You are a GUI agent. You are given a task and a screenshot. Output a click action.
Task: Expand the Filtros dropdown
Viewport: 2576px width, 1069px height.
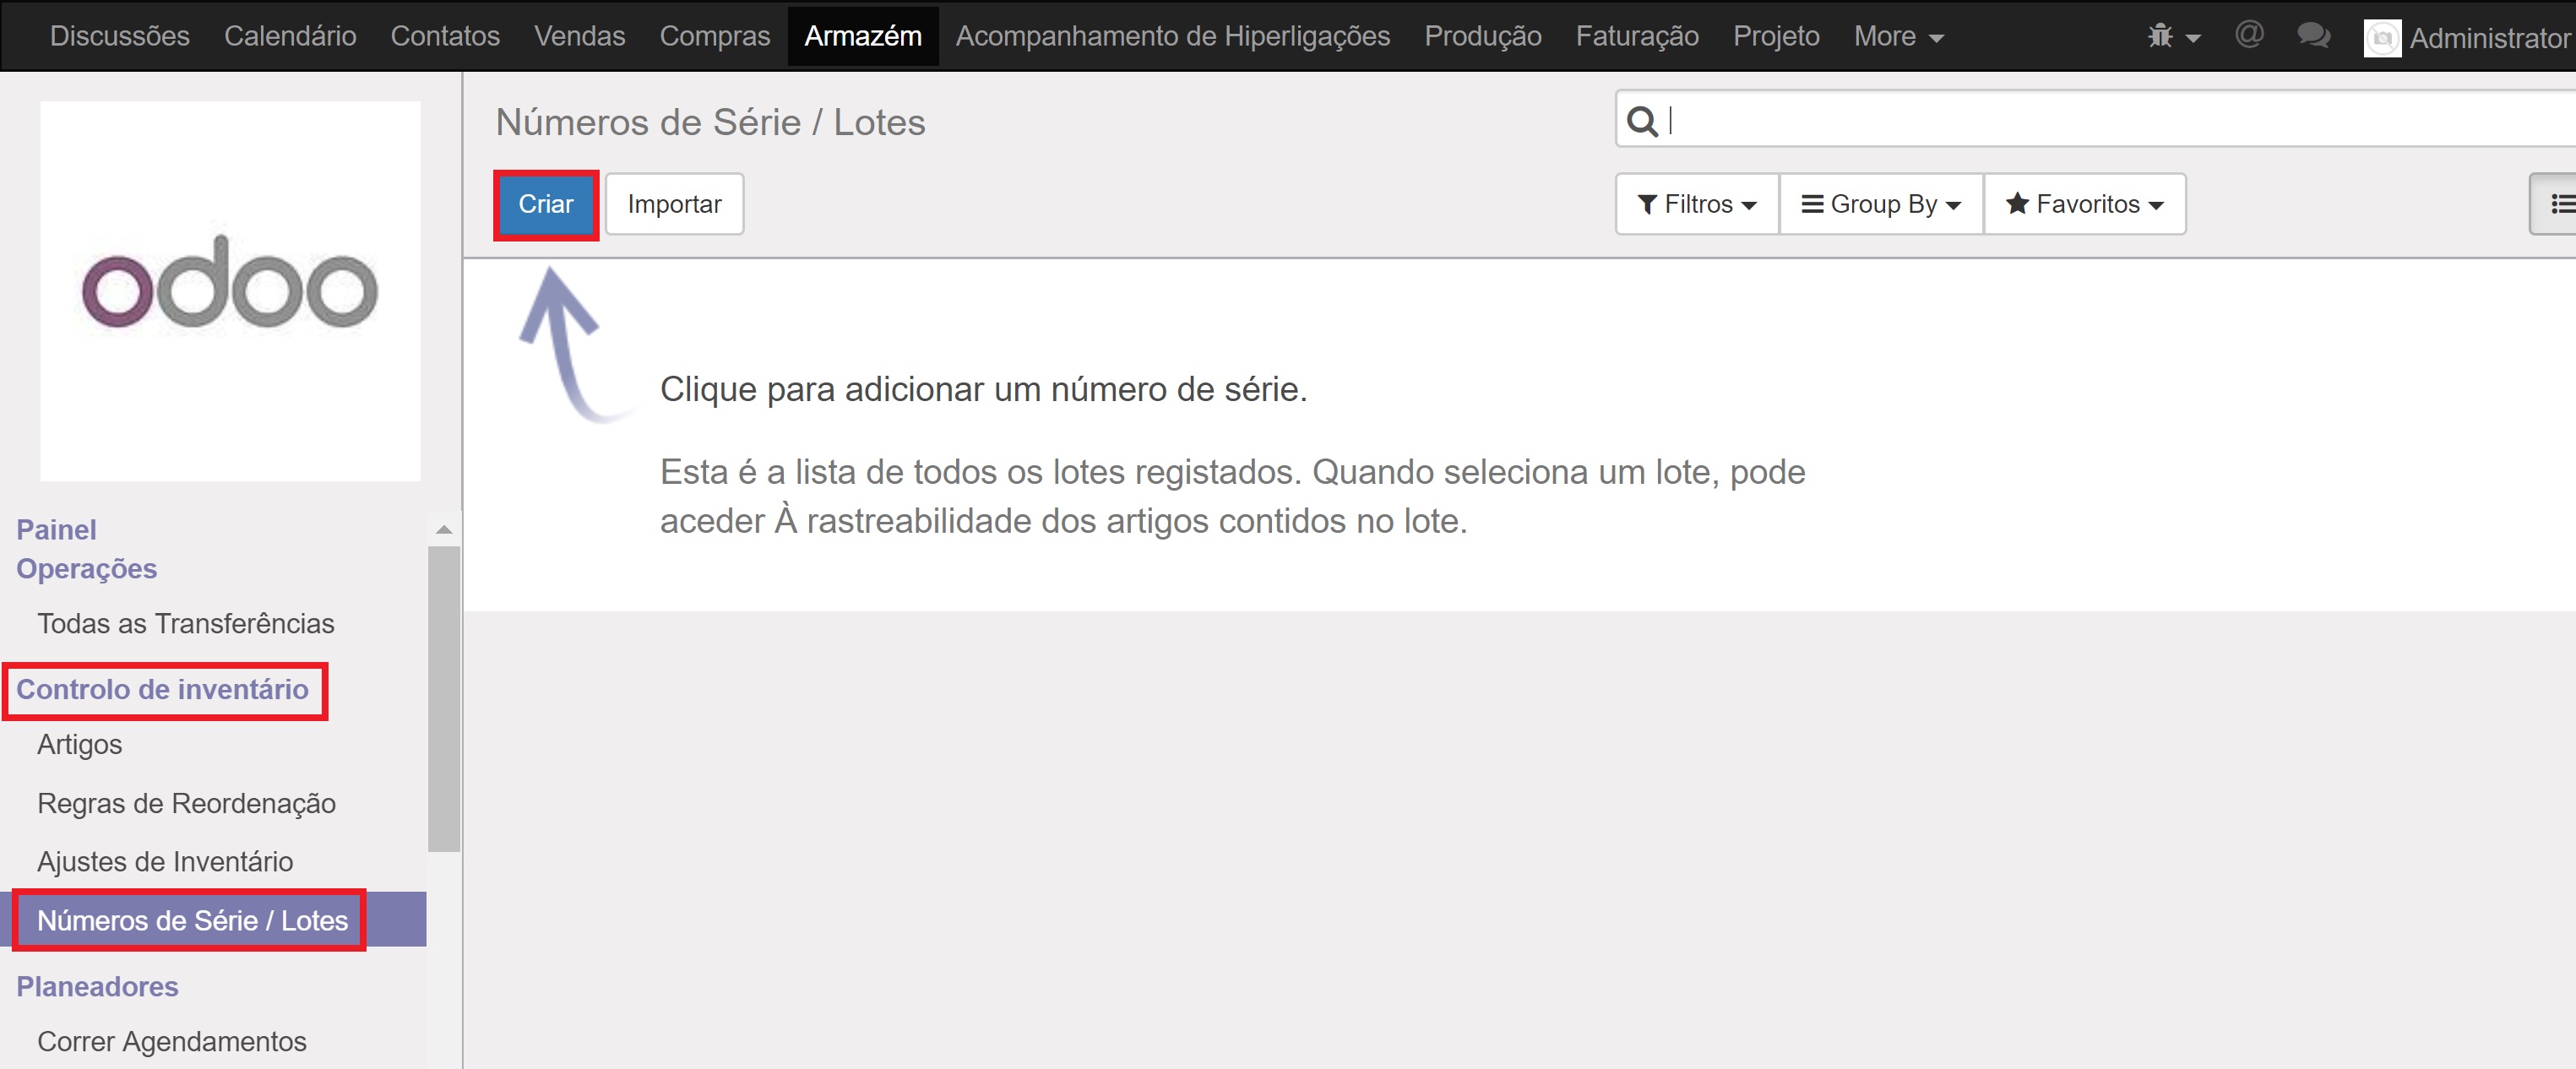click(x=1697, y=204)
